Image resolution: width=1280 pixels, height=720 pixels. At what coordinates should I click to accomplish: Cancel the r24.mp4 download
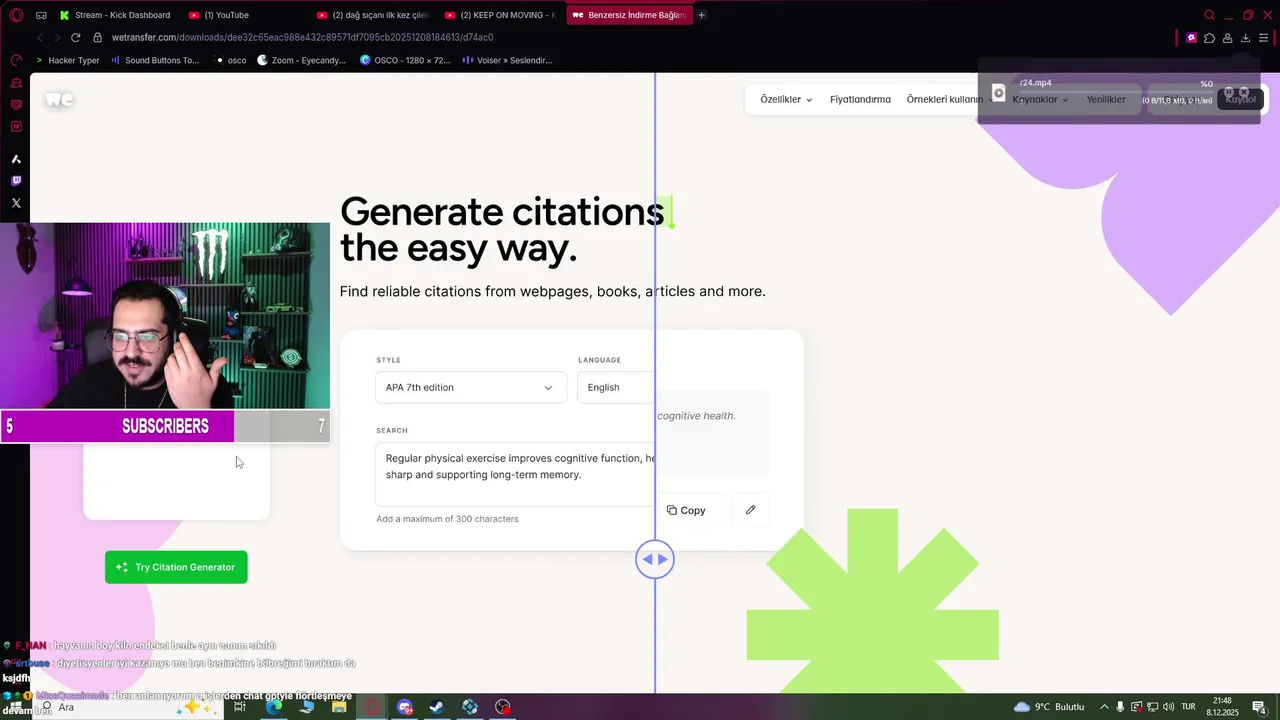(1244, 92)
